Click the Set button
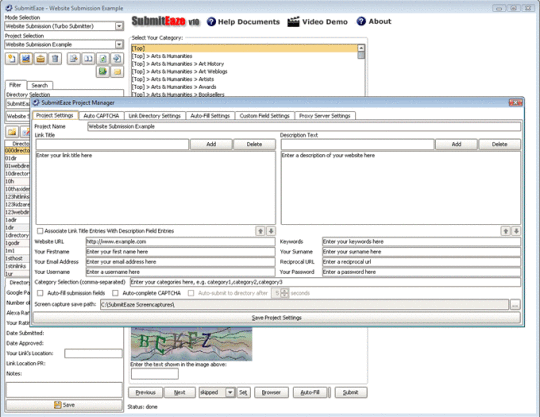This screenshot has width=540, height=417. 243,393
